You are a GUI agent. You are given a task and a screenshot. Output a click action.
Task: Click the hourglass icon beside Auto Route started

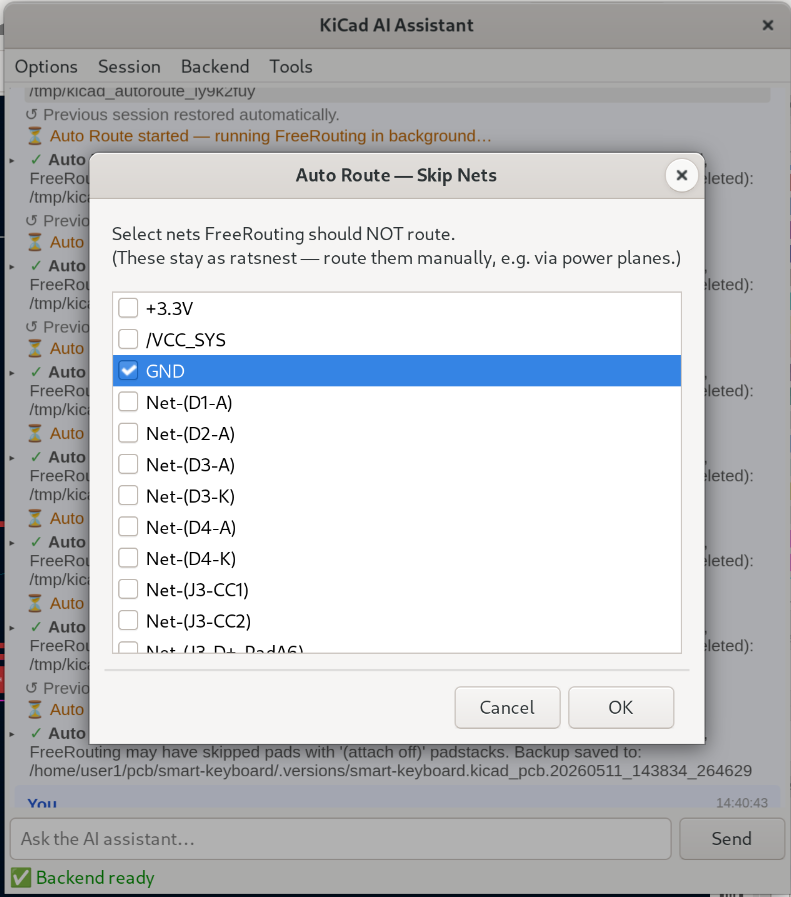(35, 136)
